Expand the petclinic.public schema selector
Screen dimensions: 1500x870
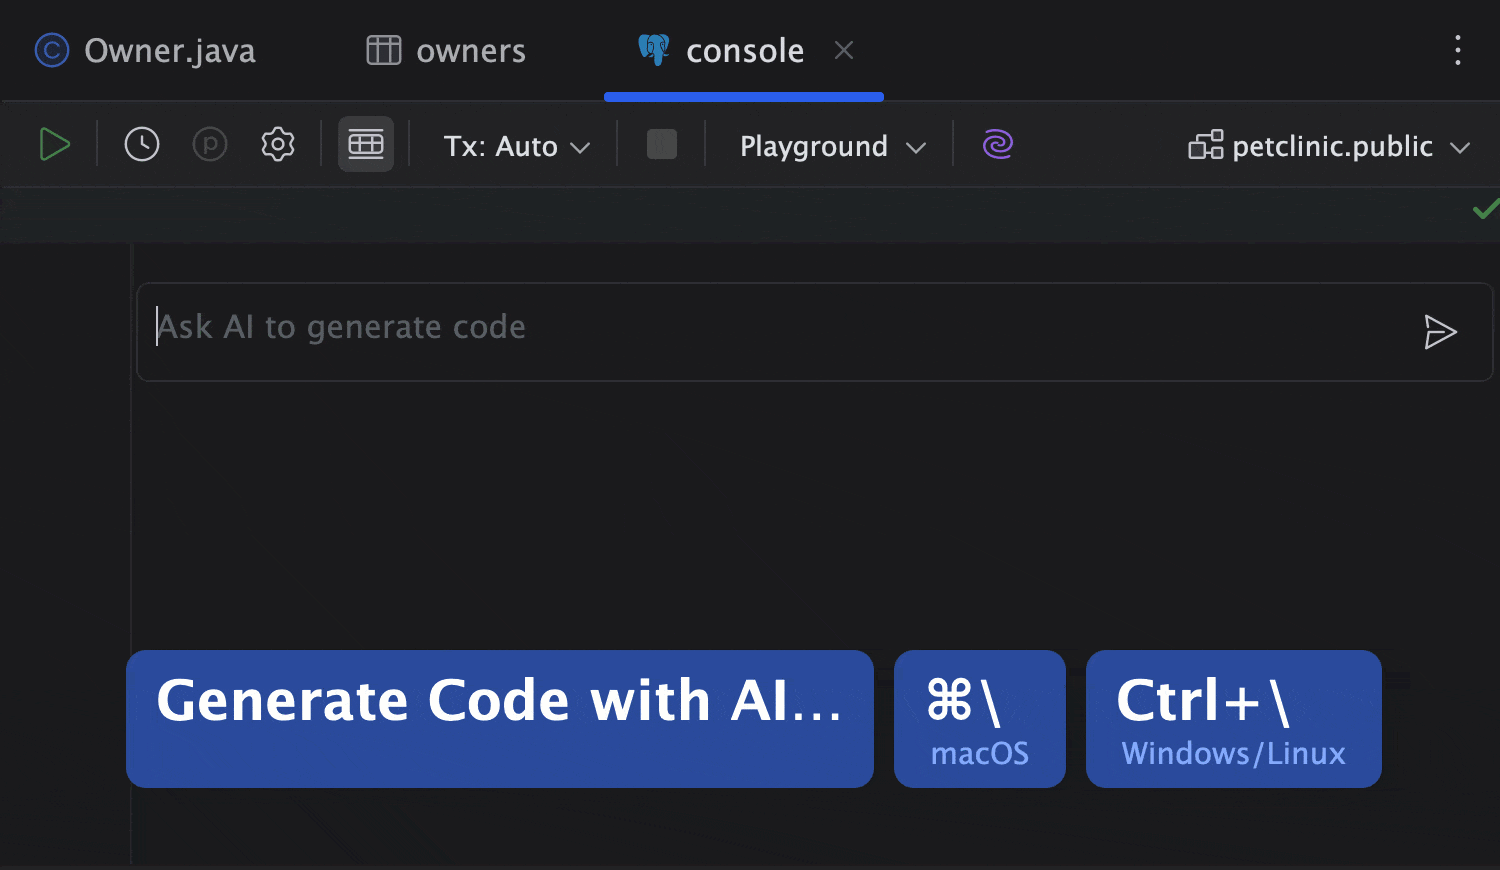(1330, 146)
